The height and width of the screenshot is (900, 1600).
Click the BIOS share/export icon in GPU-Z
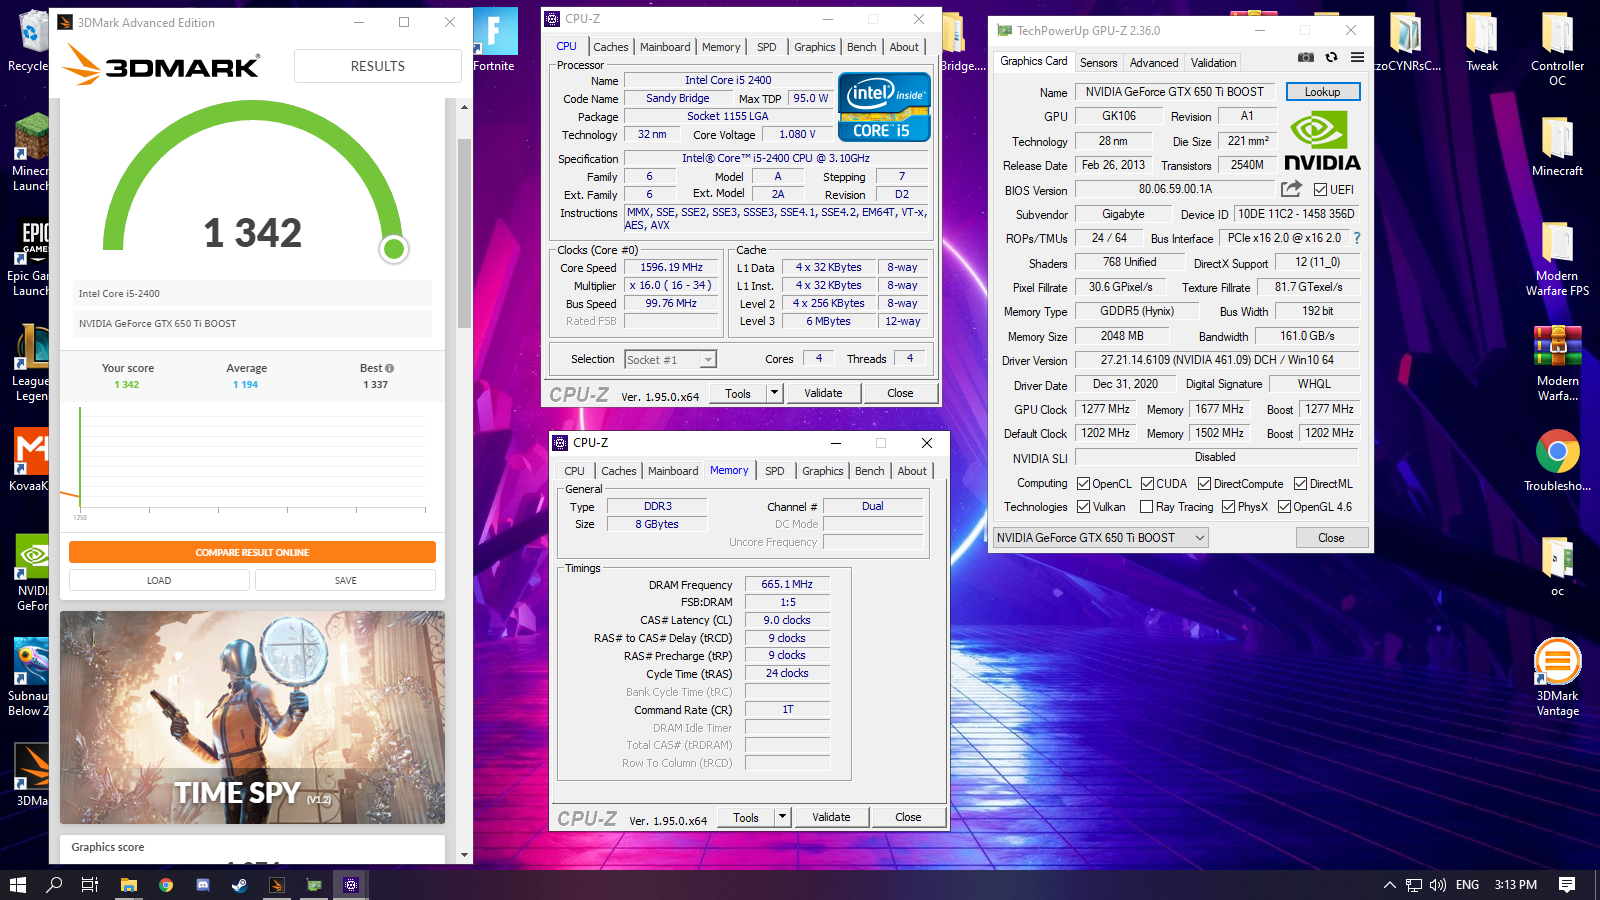click(x=1291, y=189)
